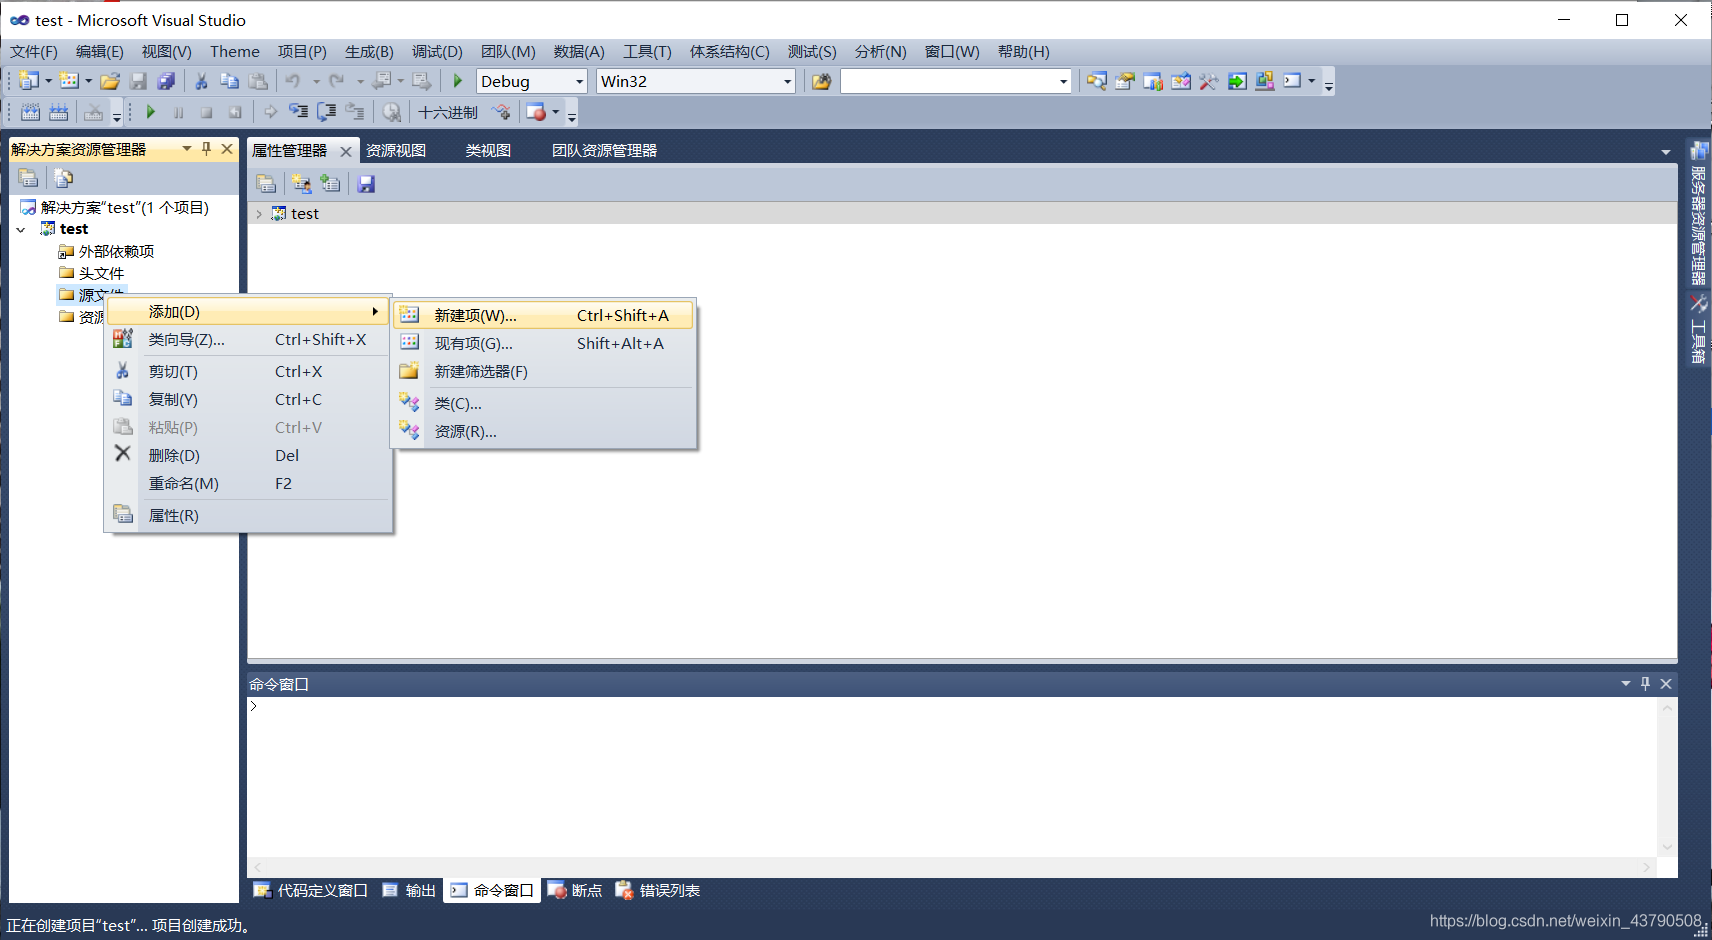Open the Command Window toolbar icon
The width and height of the screenshot is (1712, 940).
click(1293, 81)
